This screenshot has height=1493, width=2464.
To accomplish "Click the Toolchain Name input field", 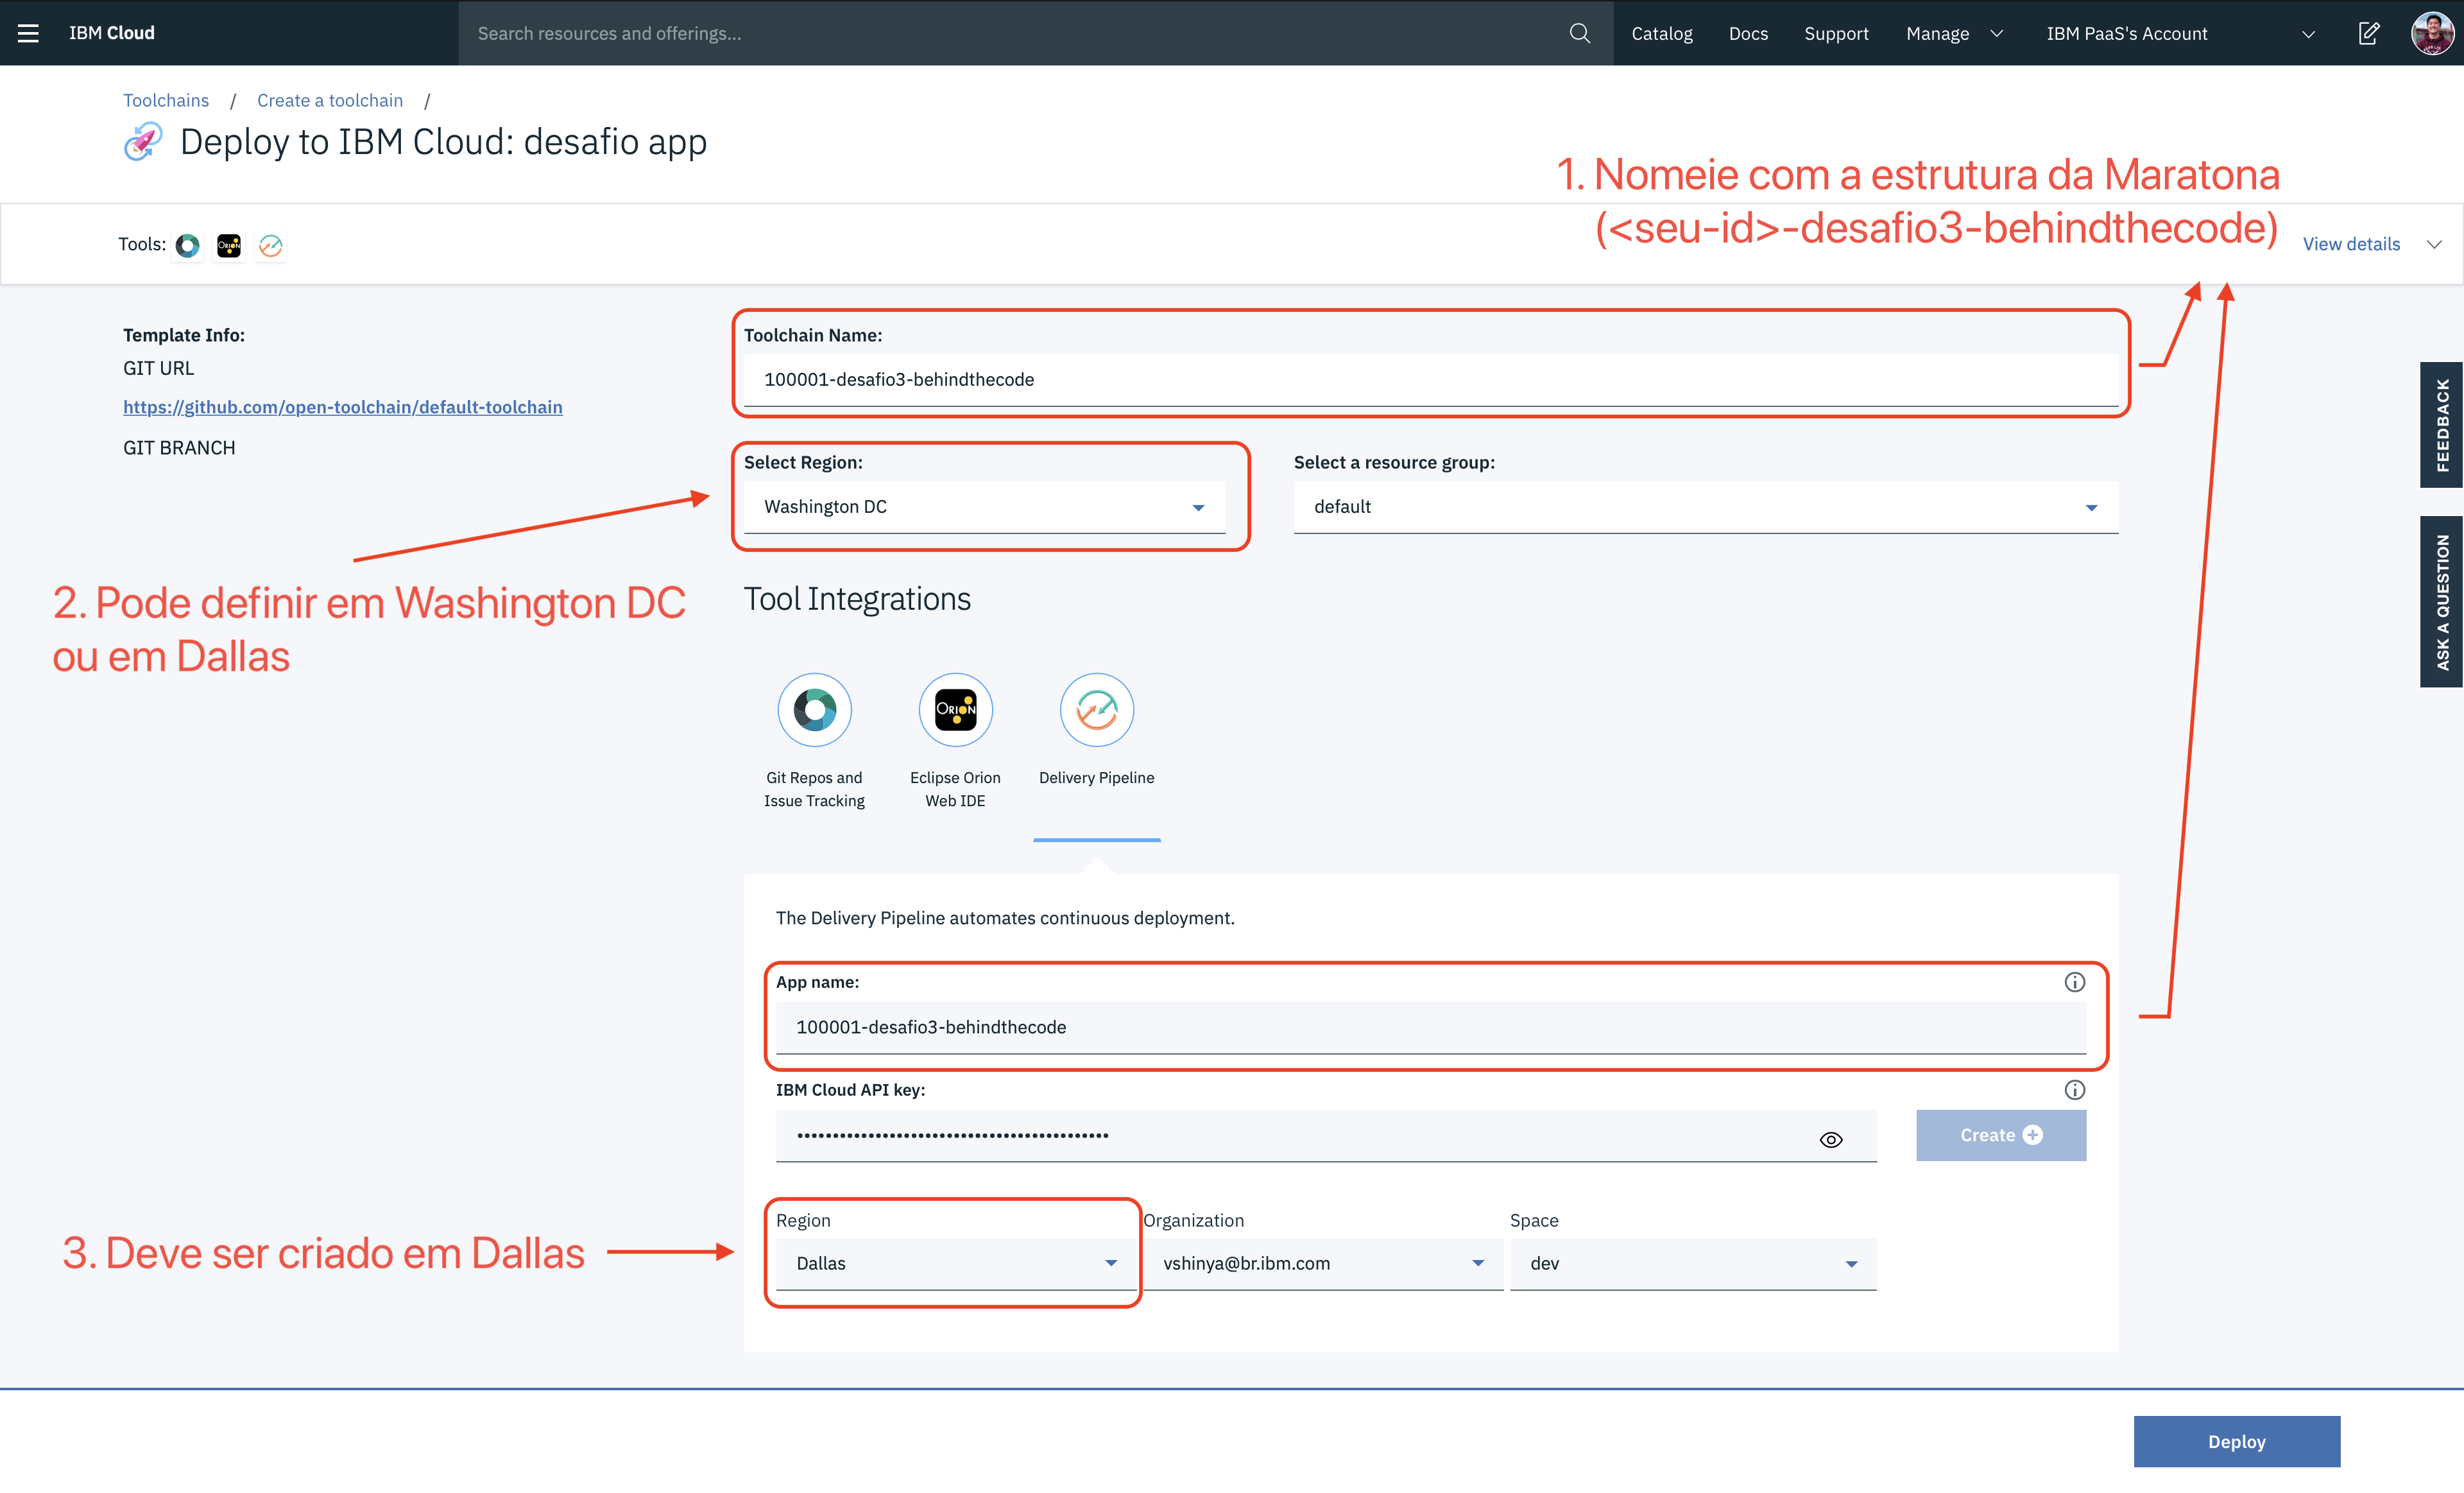I will click(1430, 379).
